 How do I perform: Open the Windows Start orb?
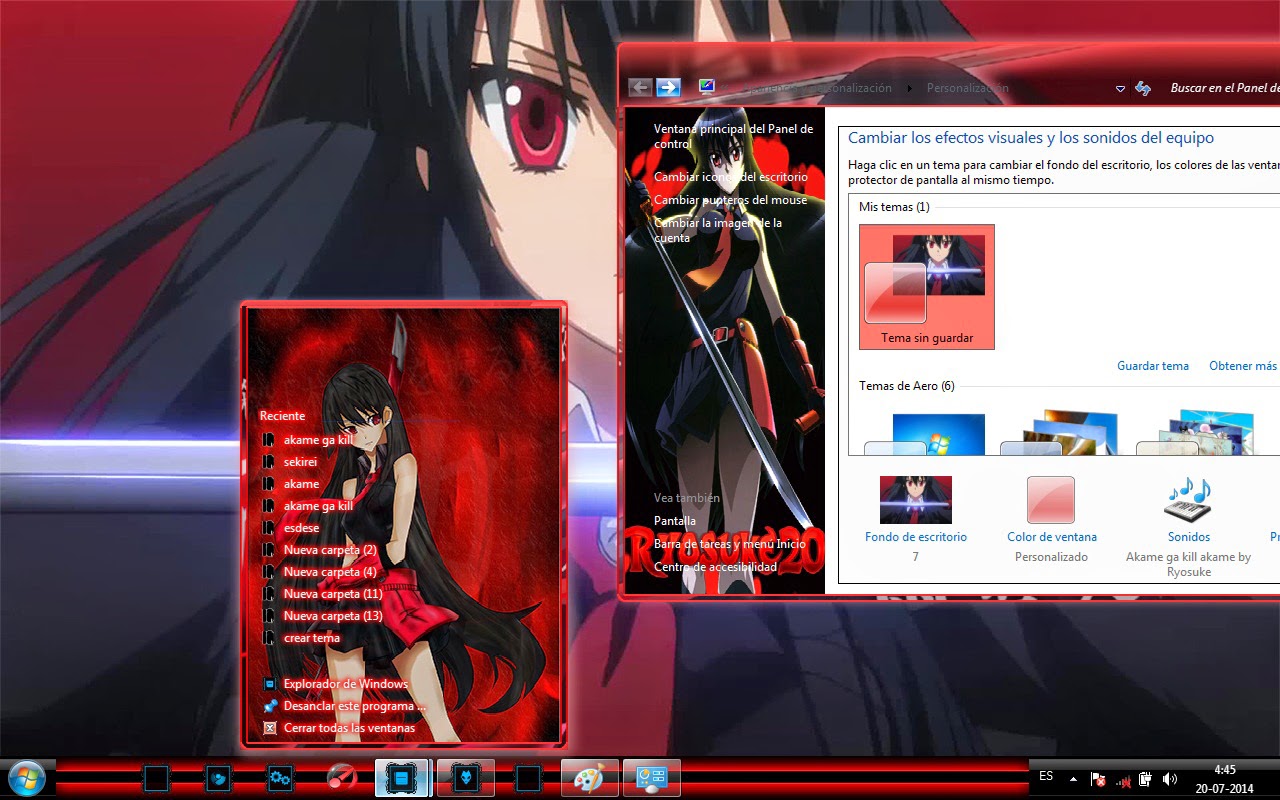pyautogui.click(x=26, y=778)
